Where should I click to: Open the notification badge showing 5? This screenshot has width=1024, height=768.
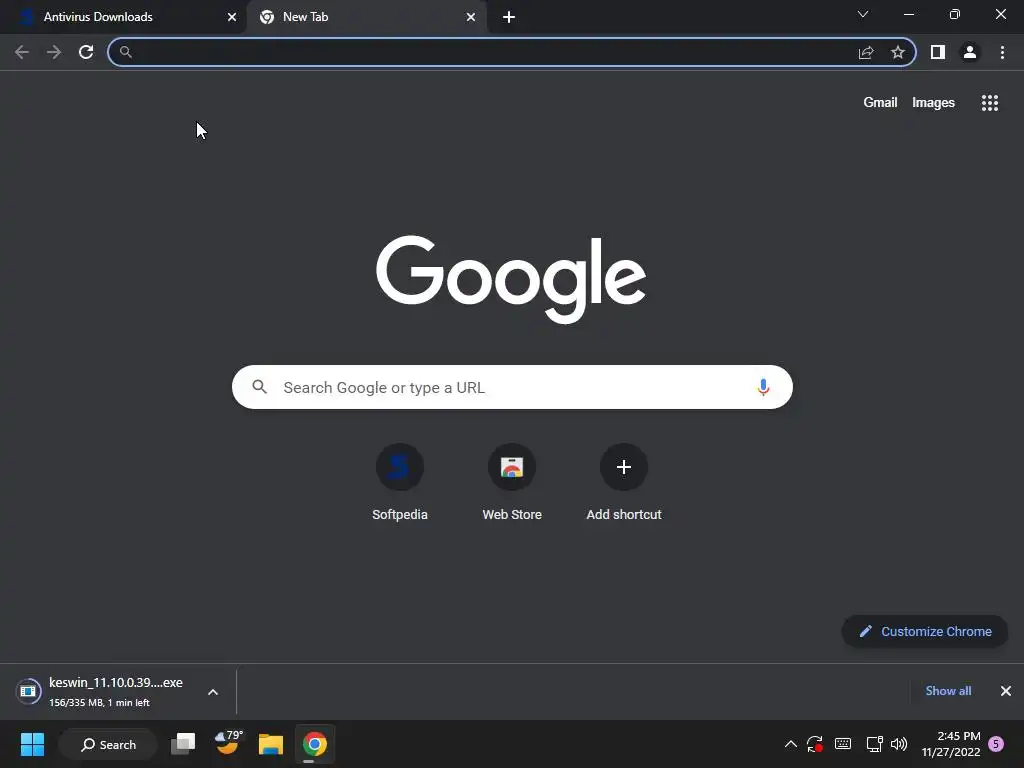996,744
